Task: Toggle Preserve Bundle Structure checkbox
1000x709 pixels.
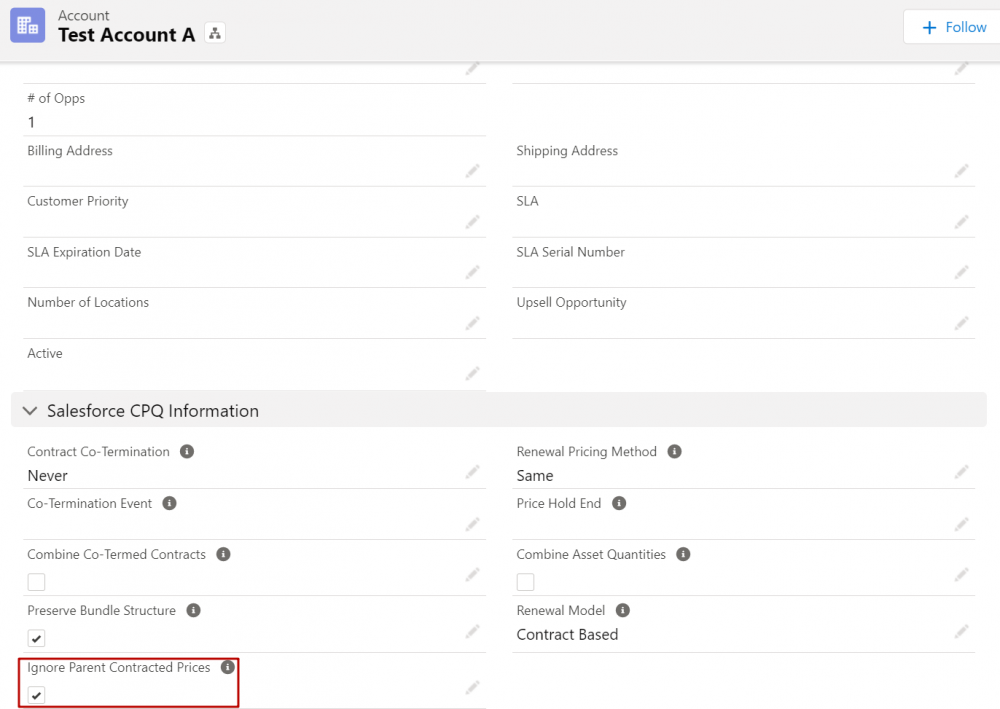Action: click(36, 638)
